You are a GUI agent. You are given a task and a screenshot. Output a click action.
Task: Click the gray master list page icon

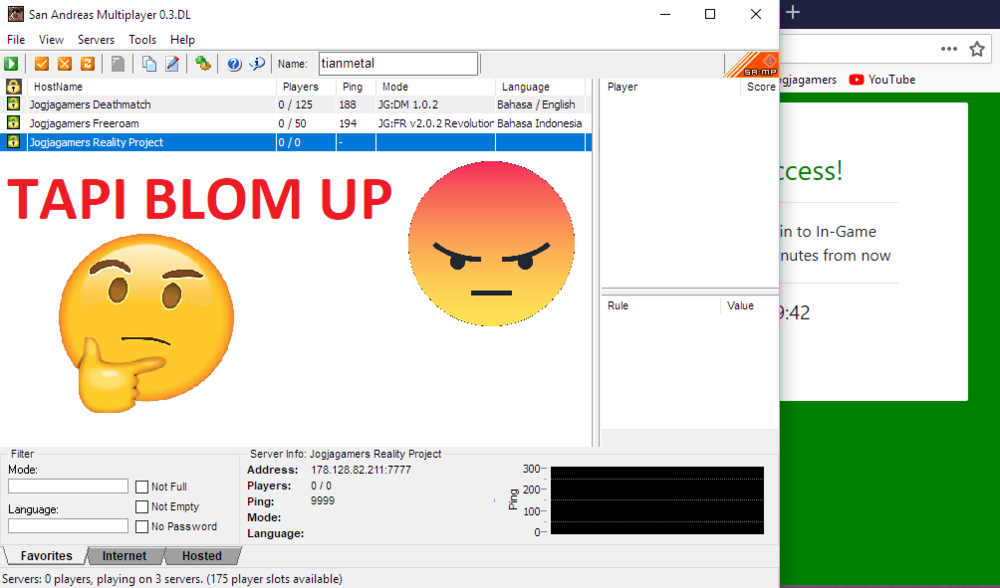(x=118, y=64)
